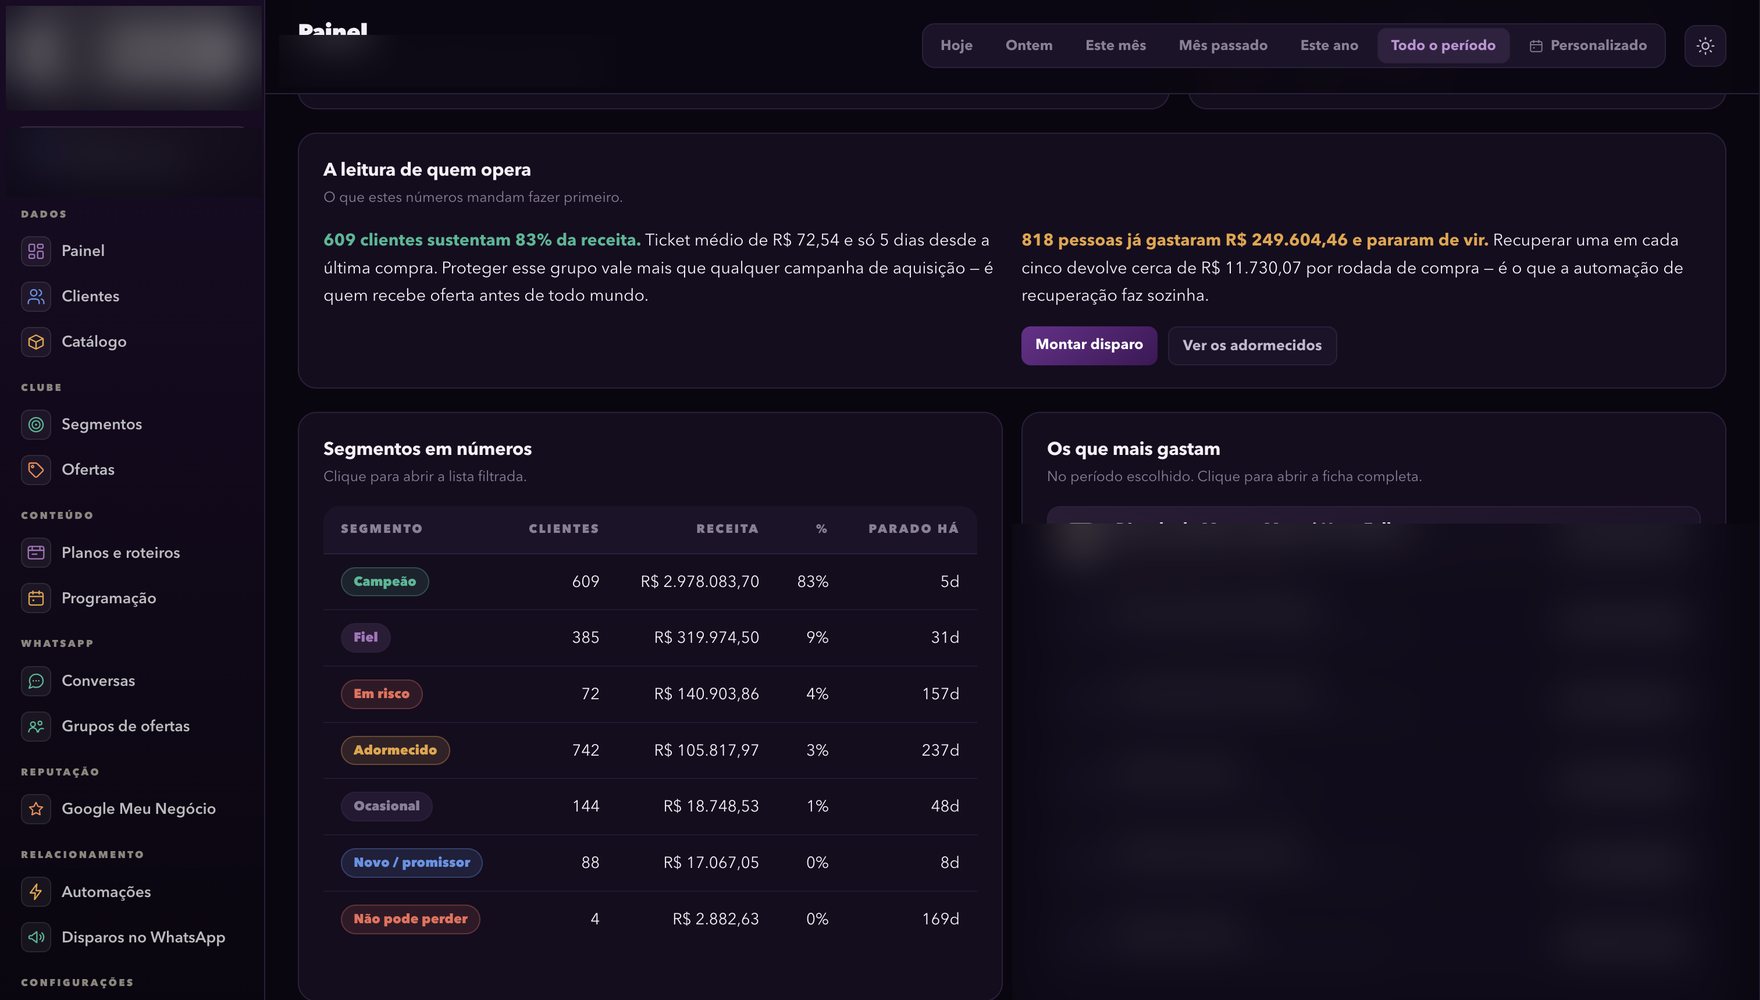Click the Personalizado calendar icon
Image resolution: width=1760 pixels, height=1000 pixels.
pyautogui.click(x=1536, y=46)
